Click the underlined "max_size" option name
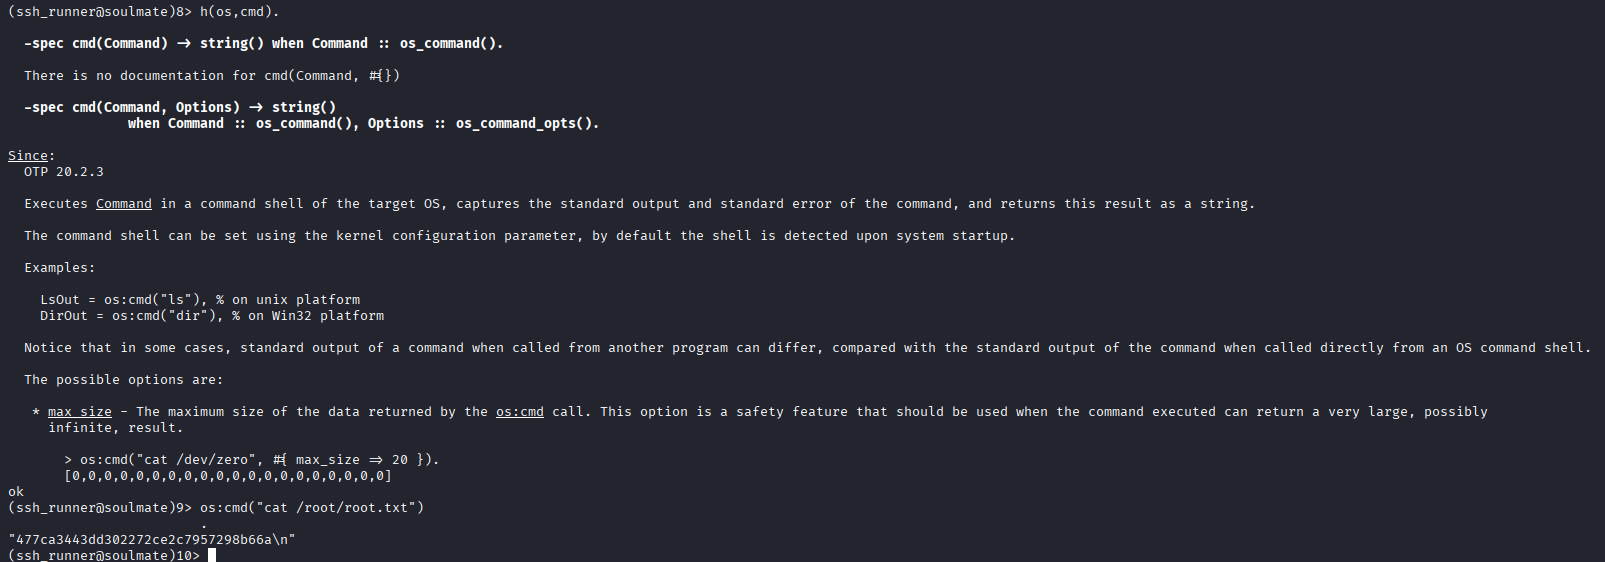This screenshot has width=1605, height=562. point(80,412)
